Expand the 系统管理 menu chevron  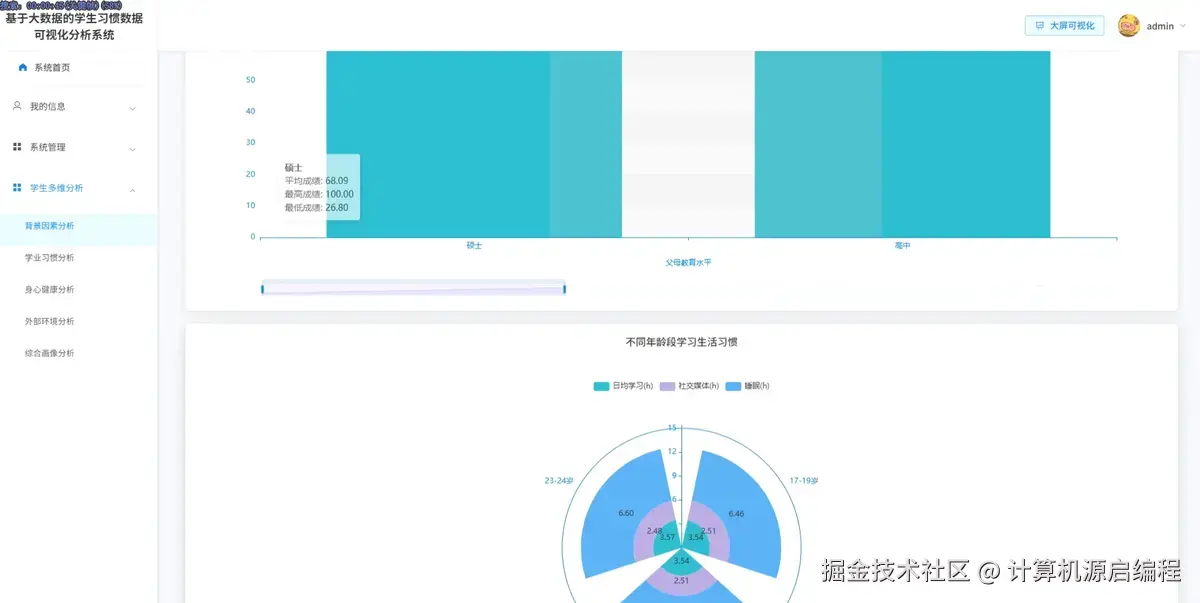tap(133, 149)
